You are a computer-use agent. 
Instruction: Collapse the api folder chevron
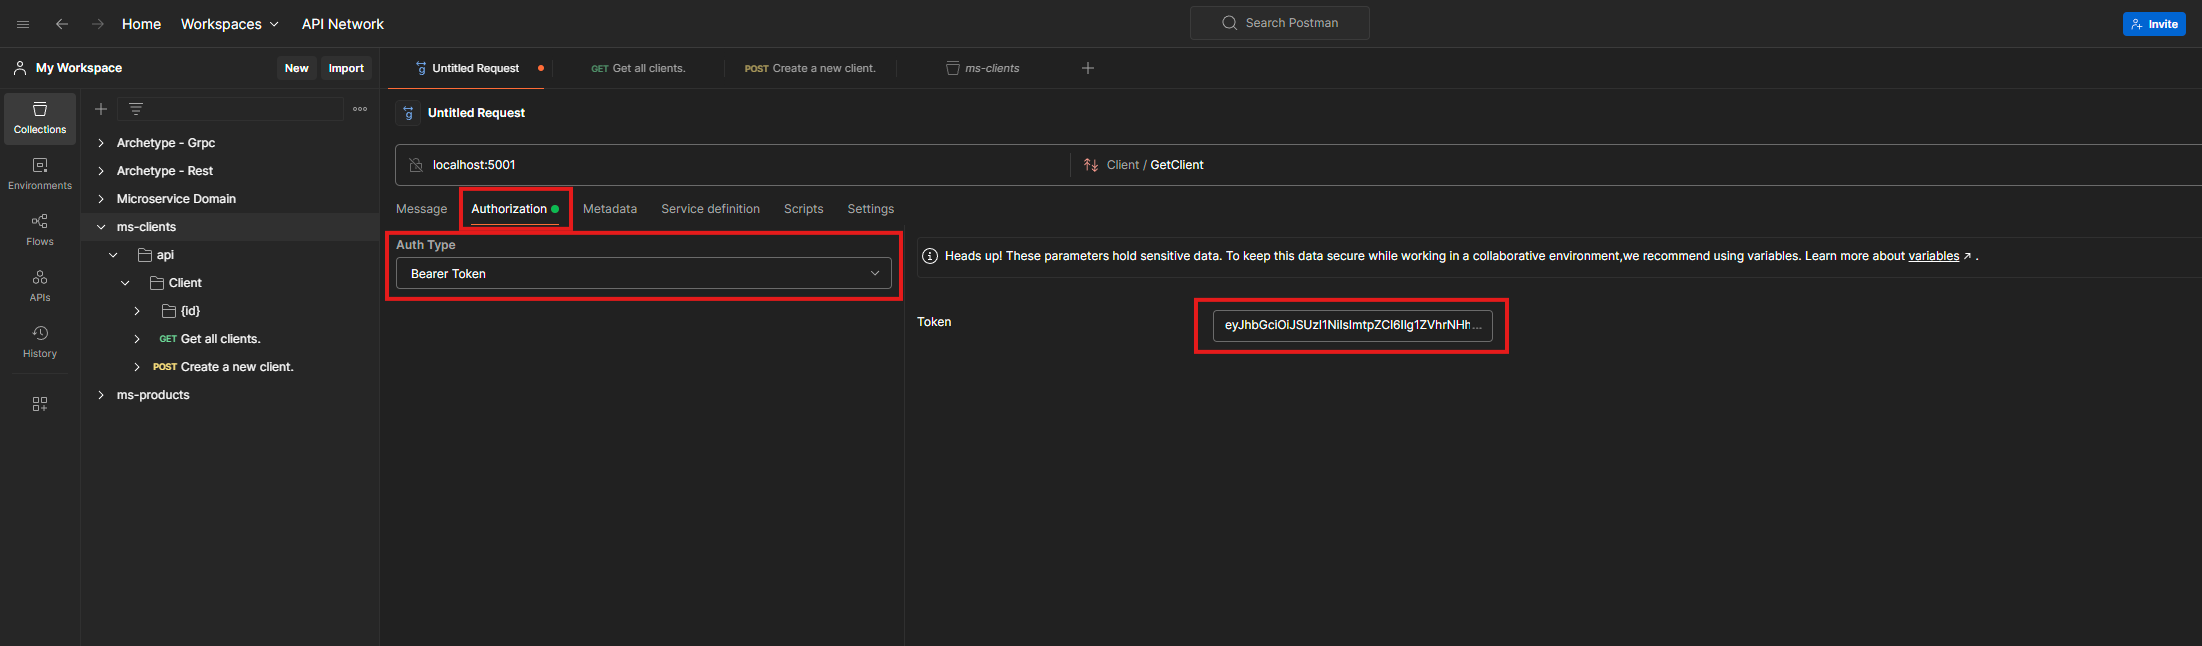[113, 255]
